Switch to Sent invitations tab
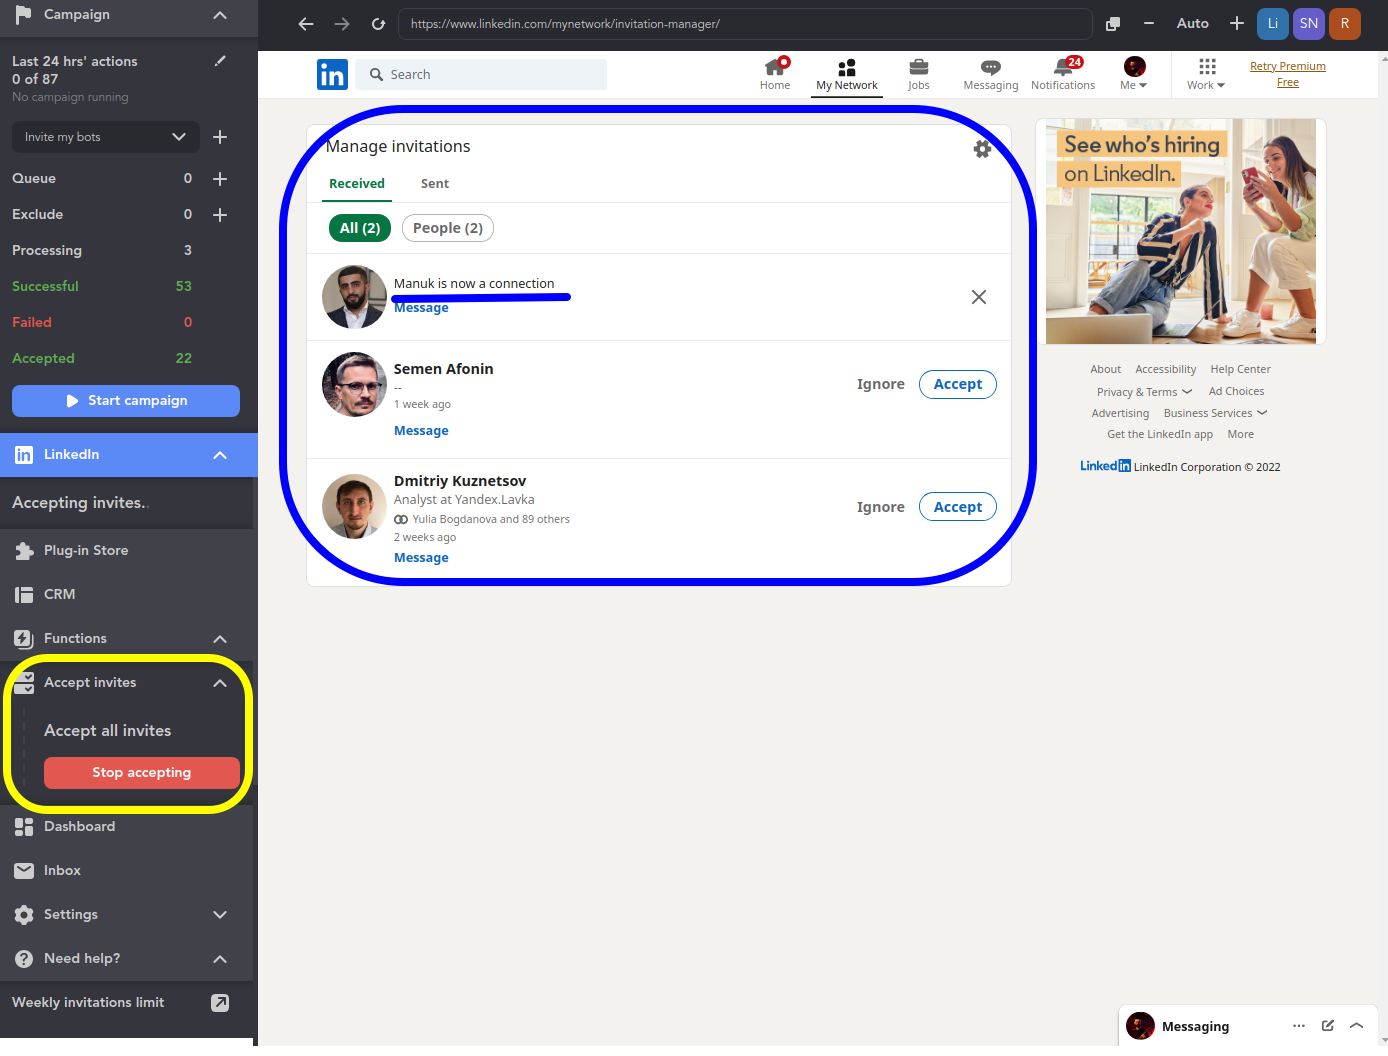Screen dimensions: 1388x1056 point(435,183)
